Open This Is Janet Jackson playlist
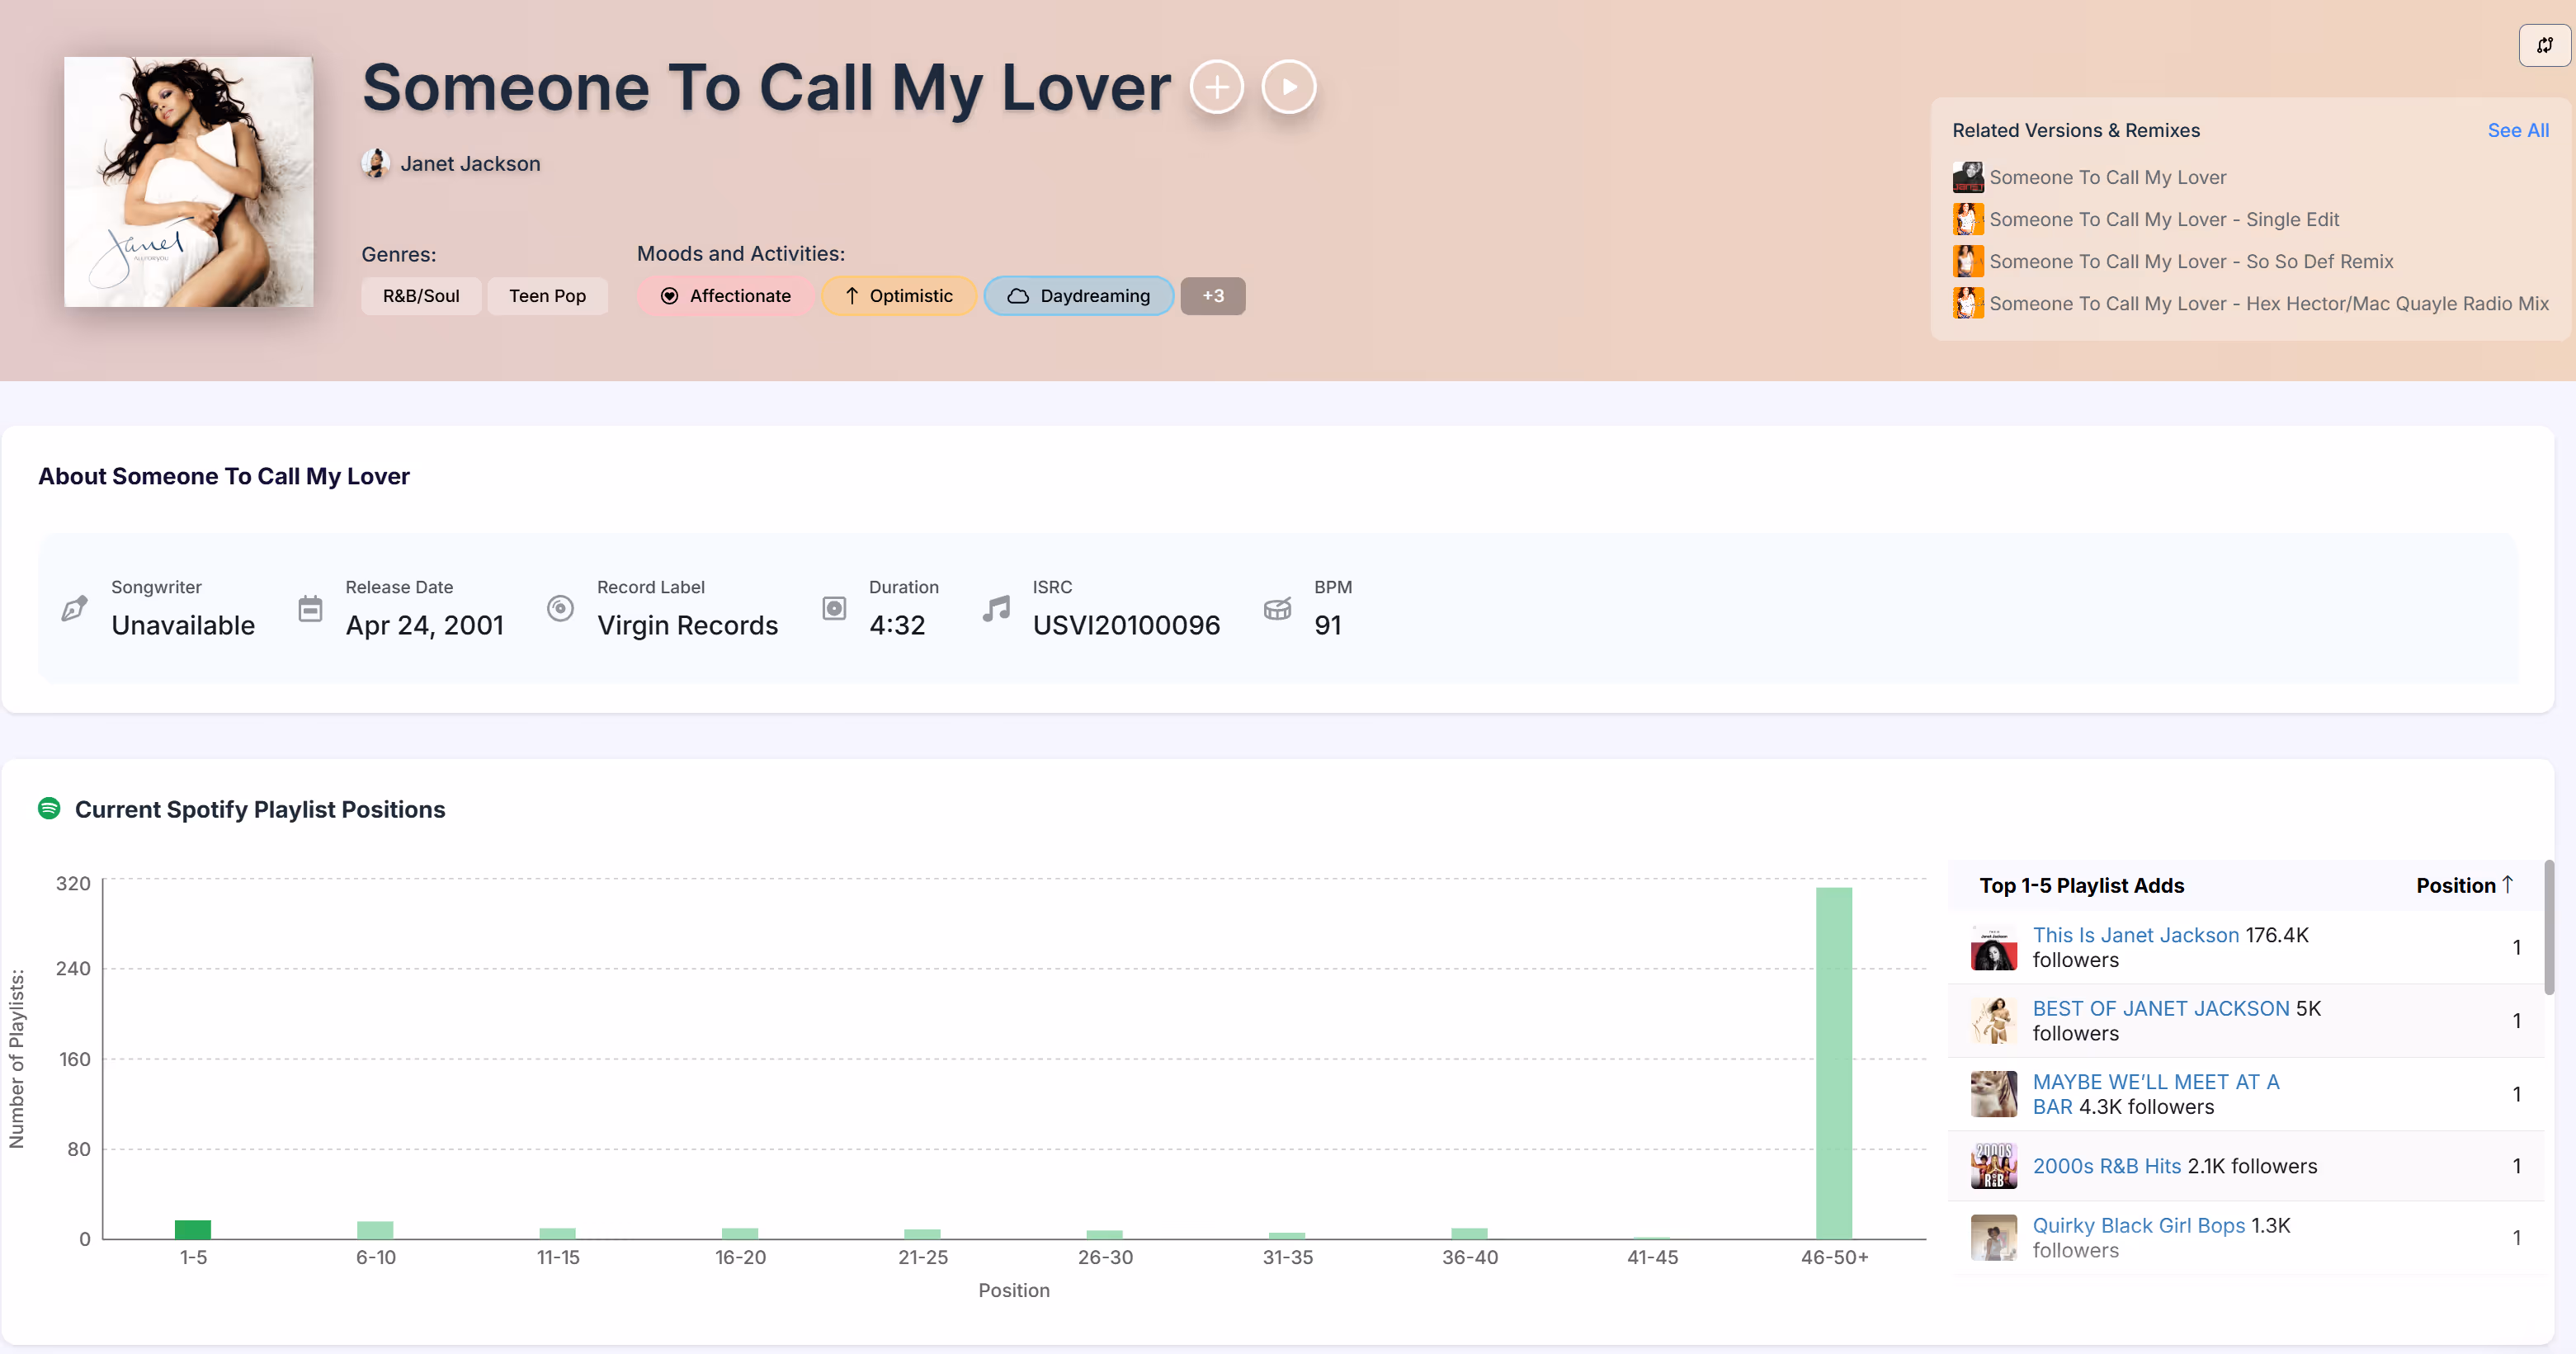The width and height of the screenshot is (2576, 1354). click(2135, 935)
